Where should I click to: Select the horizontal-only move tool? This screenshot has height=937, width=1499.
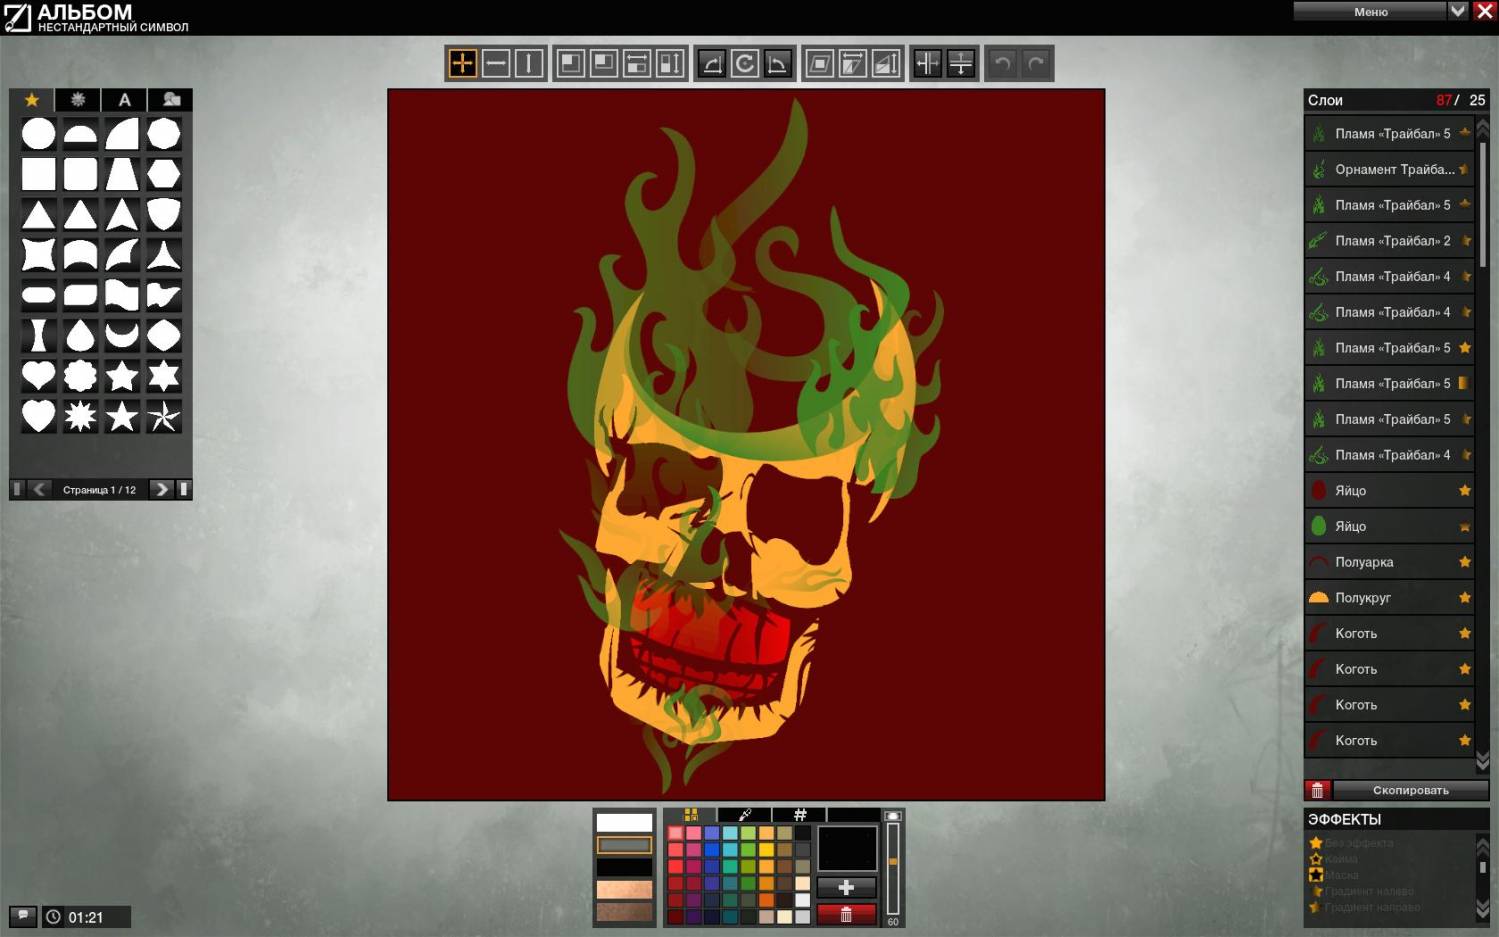pyautogui.click(x=496, y=64)
